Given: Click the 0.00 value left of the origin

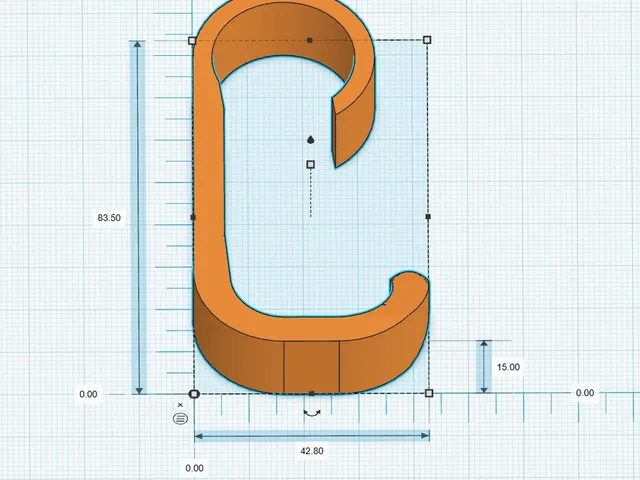Looking at the screenshot, I should click(x=88, y=394).
